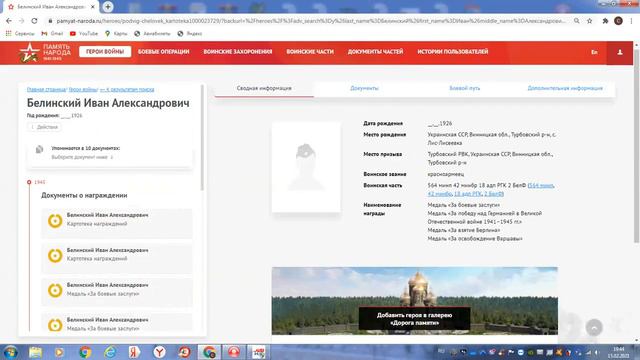
Task: Click the system tray volume icon
Action: [596, 352]
